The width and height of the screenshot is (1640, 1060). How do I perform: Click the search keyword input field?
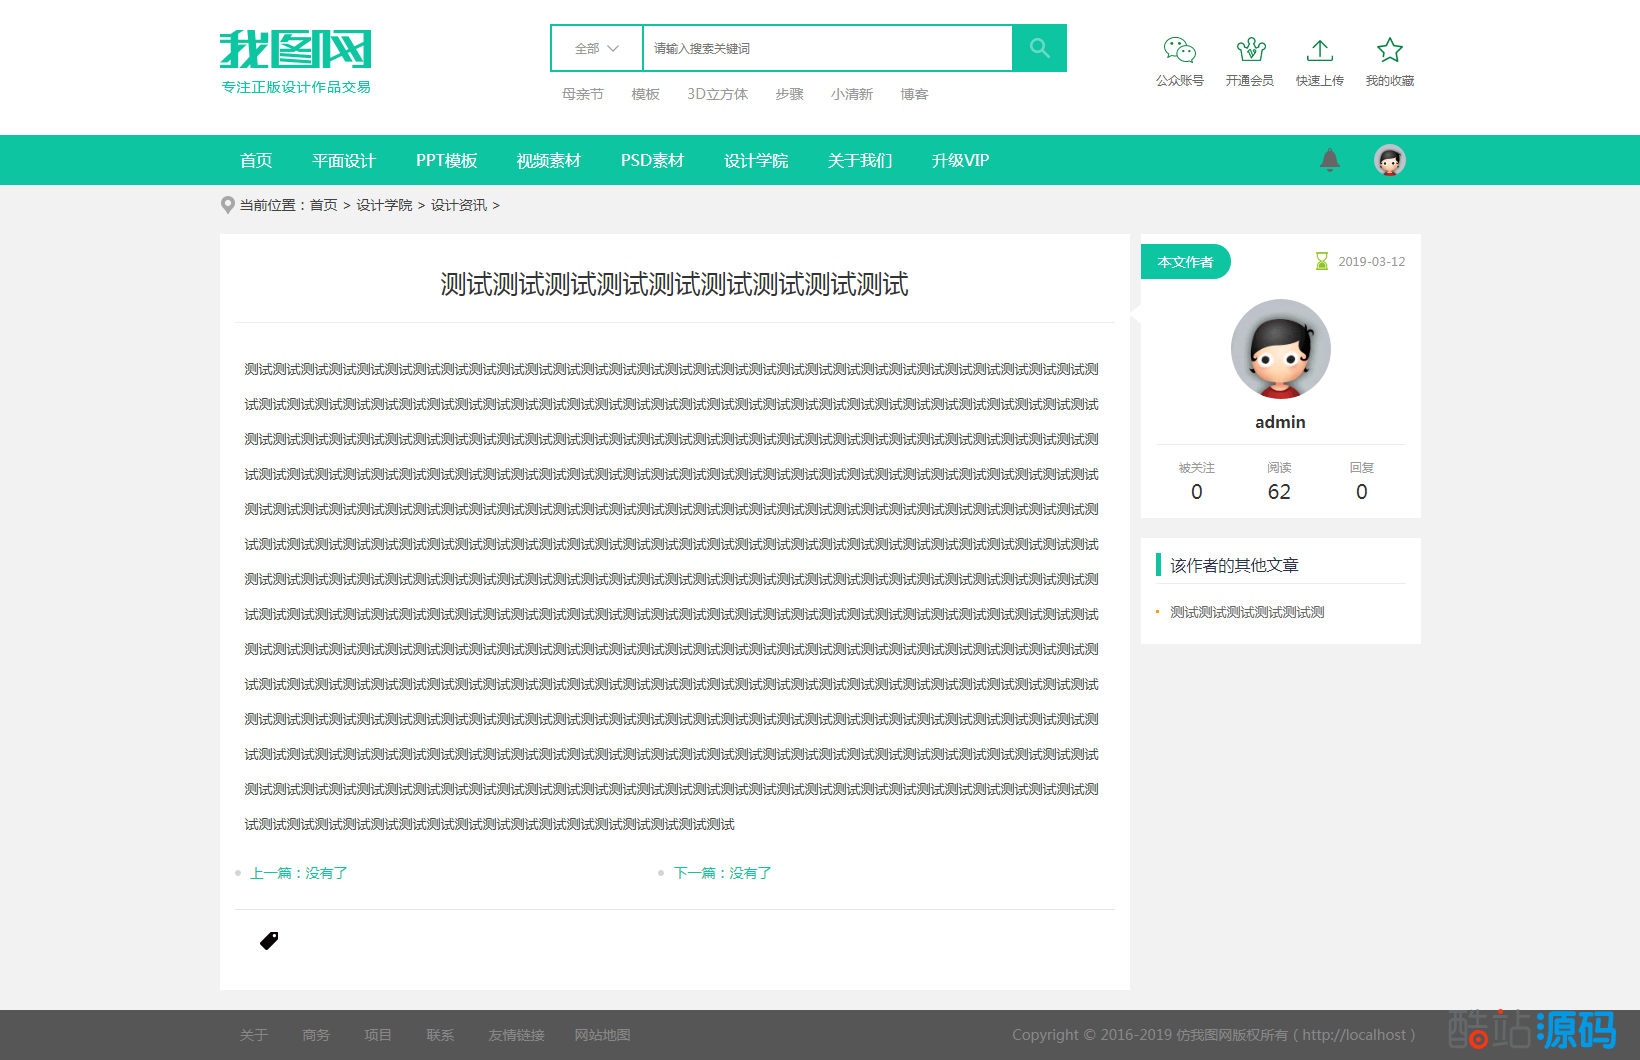pyautogui.click(x=826, y=48)
